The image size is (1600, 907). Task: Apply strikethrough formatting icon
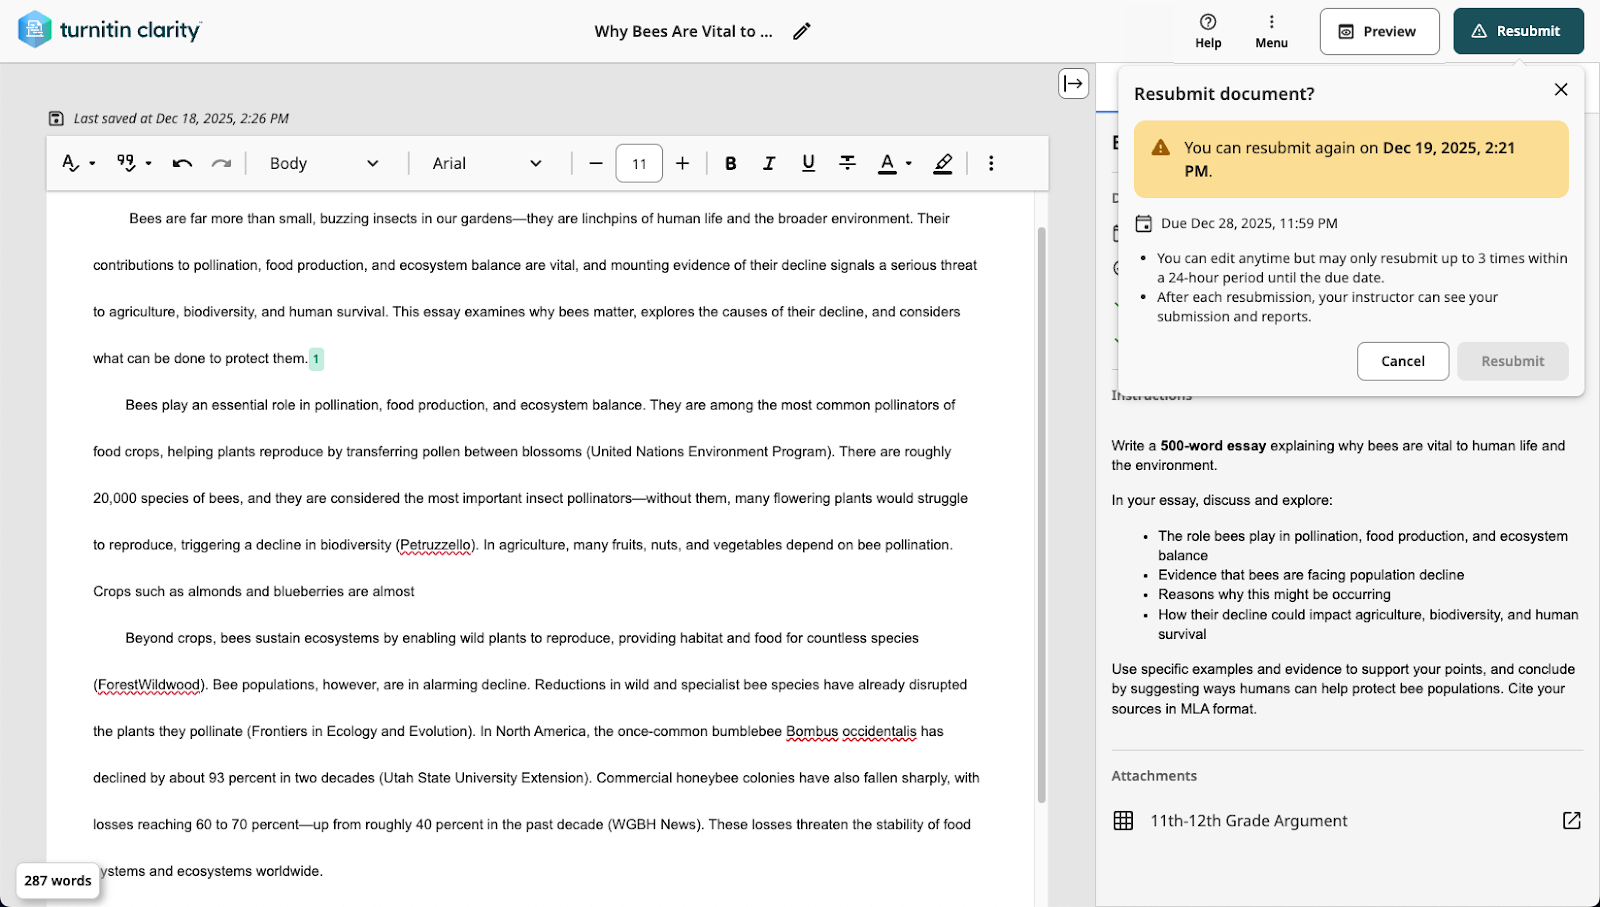(x=847, y=163)
